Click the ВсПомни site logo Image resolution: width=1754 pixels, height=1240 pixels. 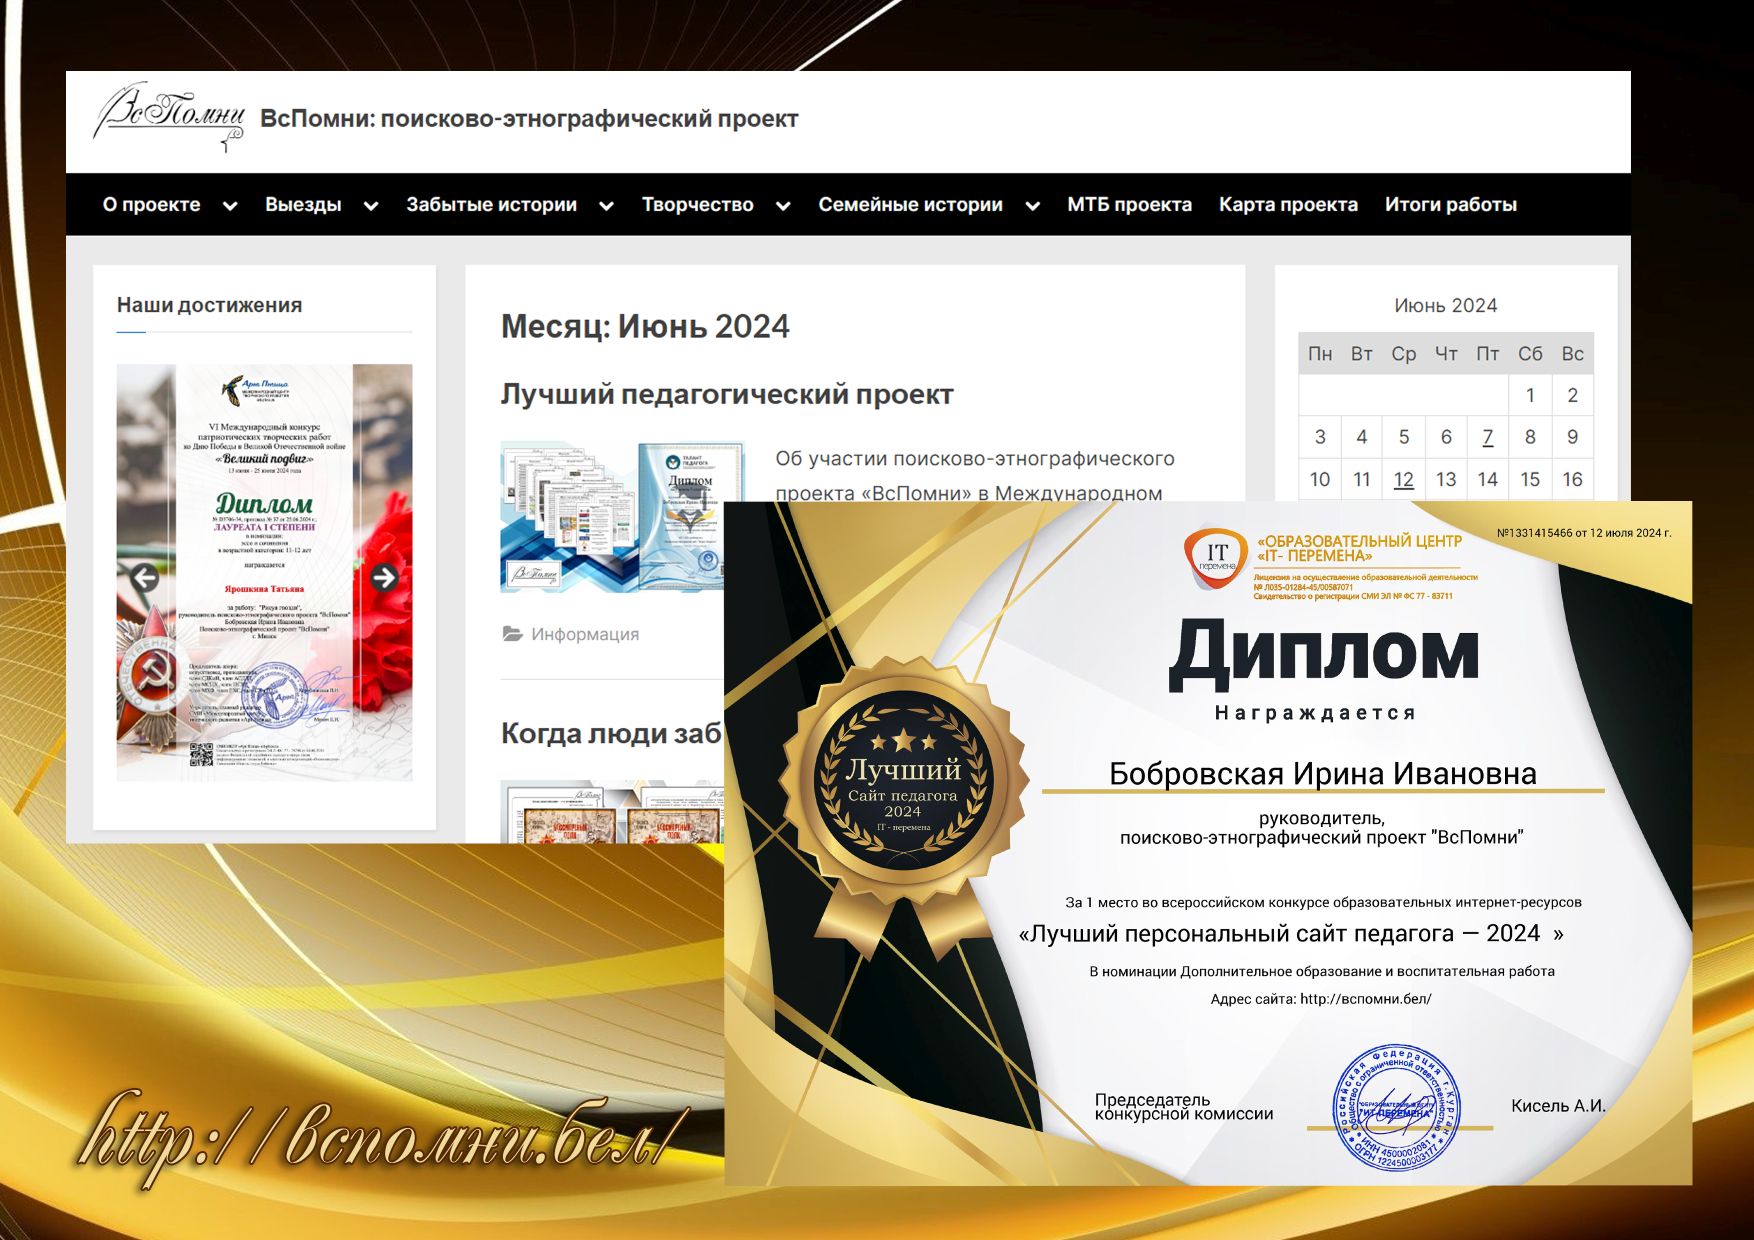(169, 117)
